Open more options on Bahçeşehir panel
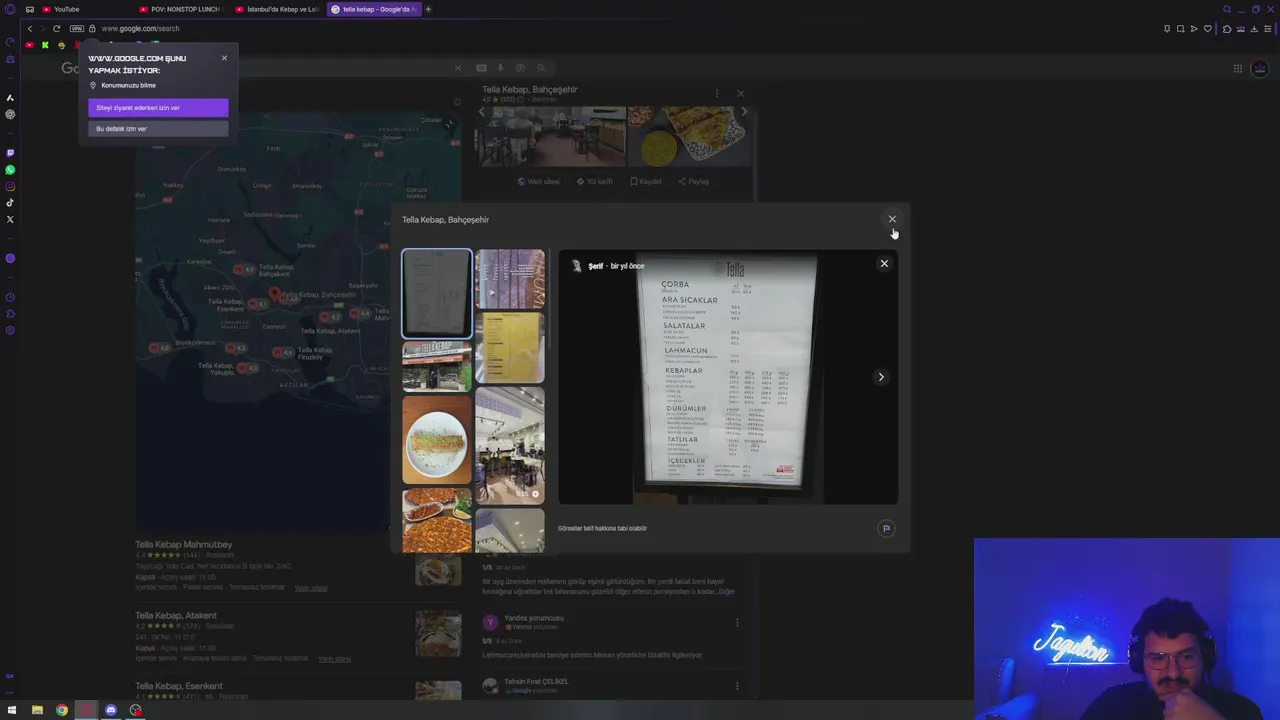This screenshot has width=1280, height=720. [716, 93]
